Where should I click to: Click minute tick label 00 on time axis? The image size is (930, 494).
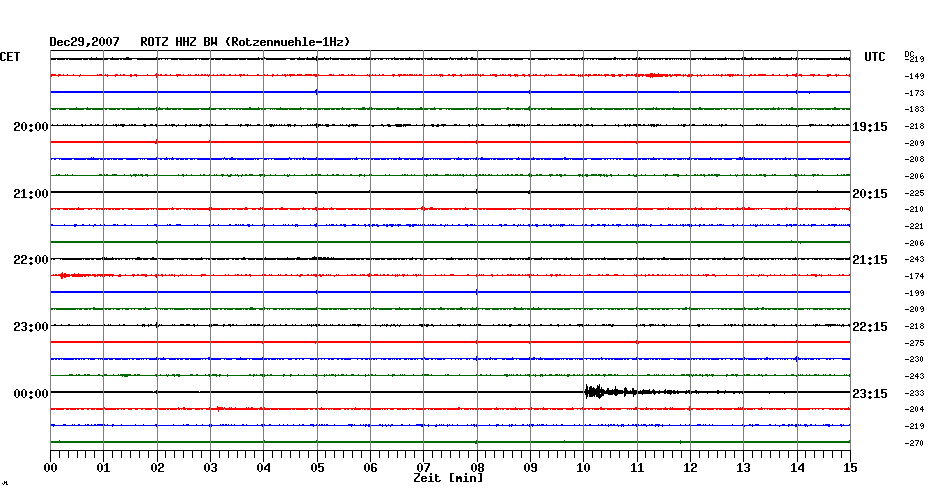[51, 468]
